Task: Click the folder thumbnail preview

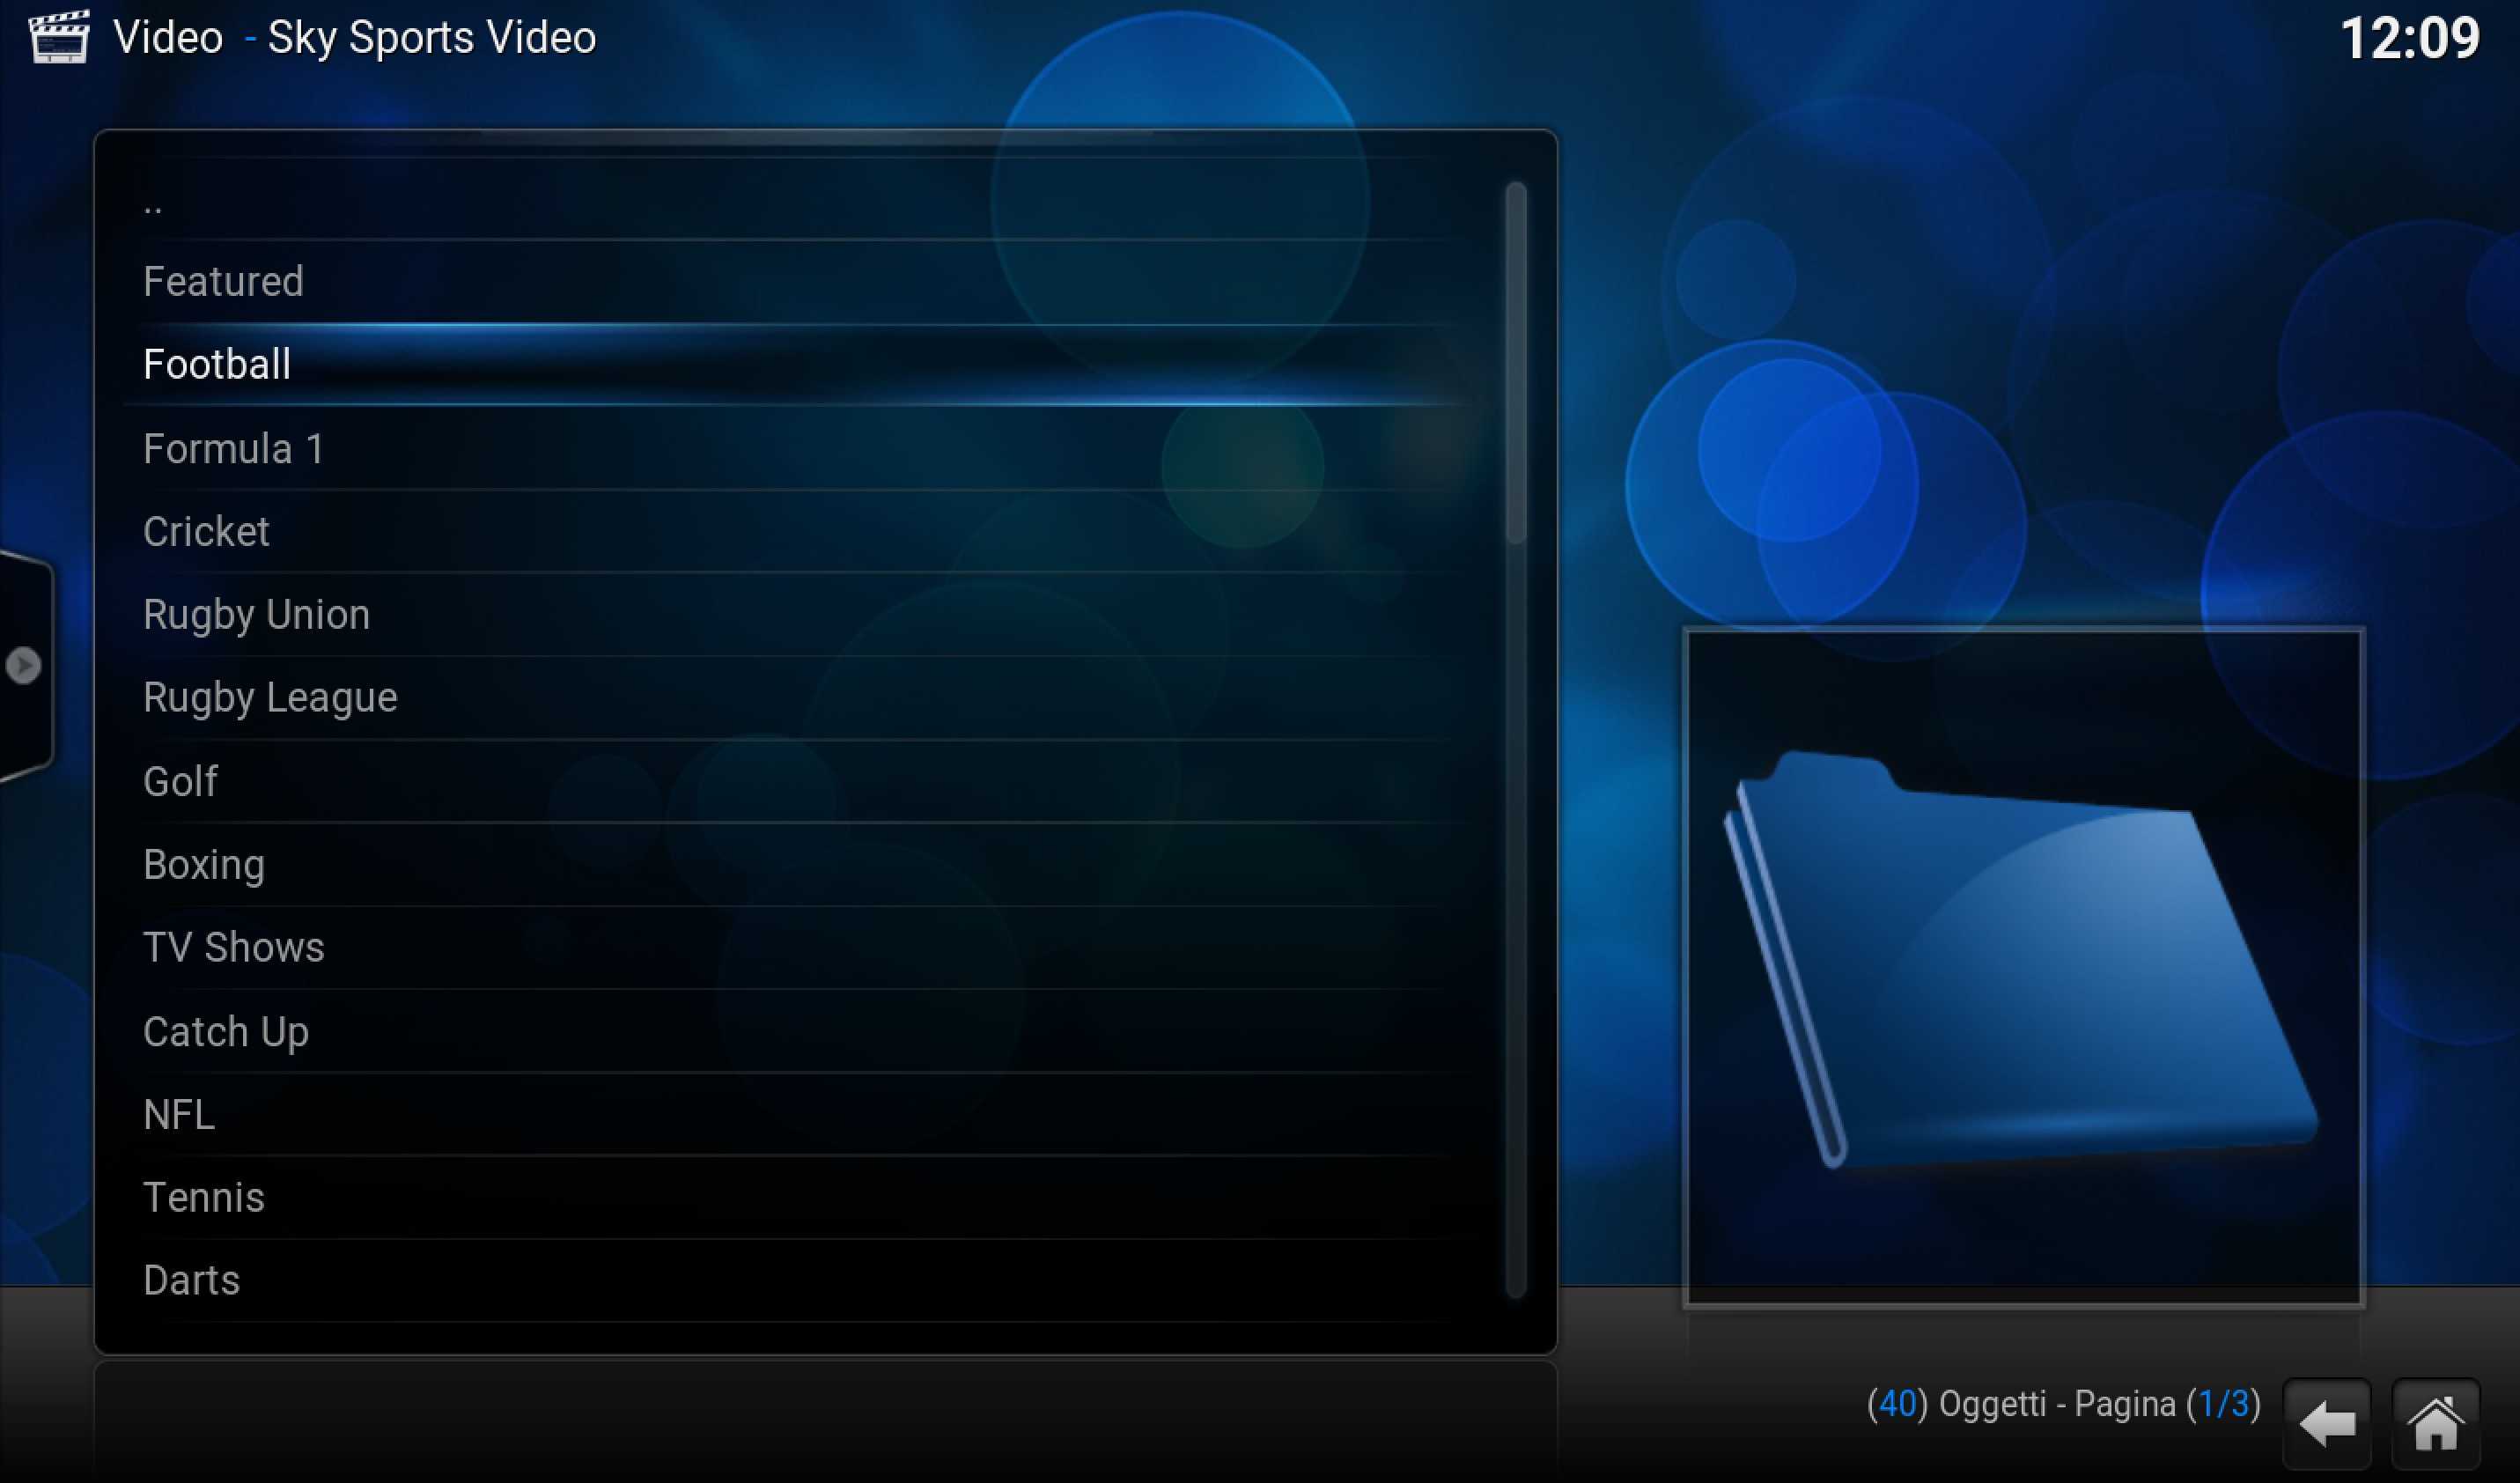Action: pyautogui.click(x=2023, y=967)
